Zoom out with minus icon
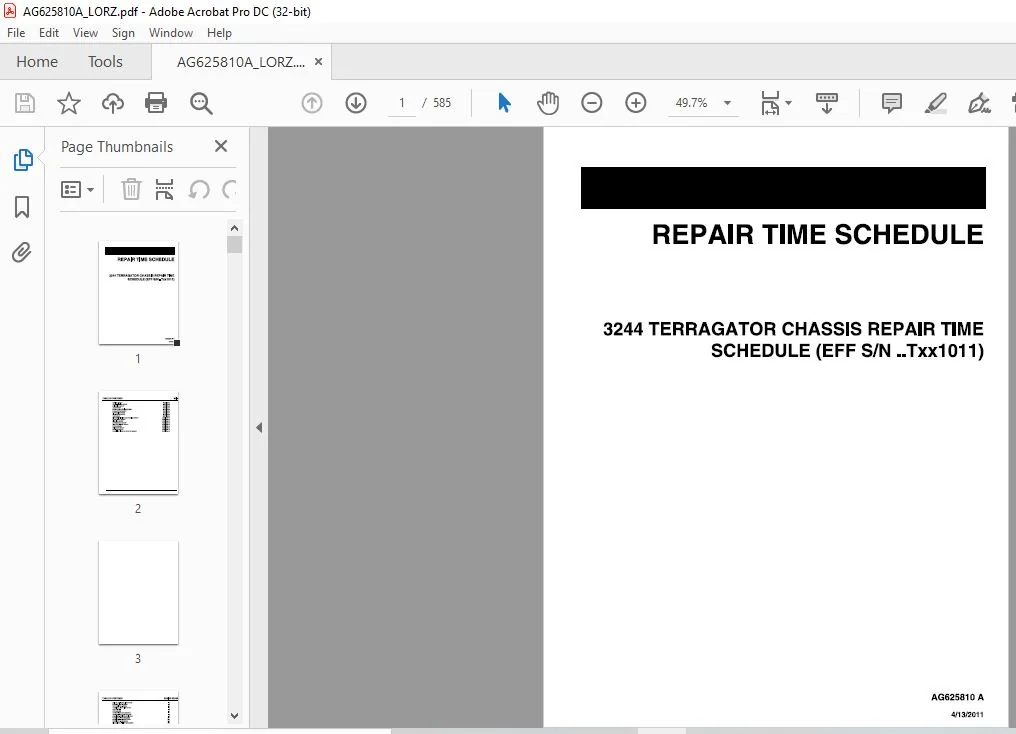Screen dimensions: 1016x734 pos(592,103)
